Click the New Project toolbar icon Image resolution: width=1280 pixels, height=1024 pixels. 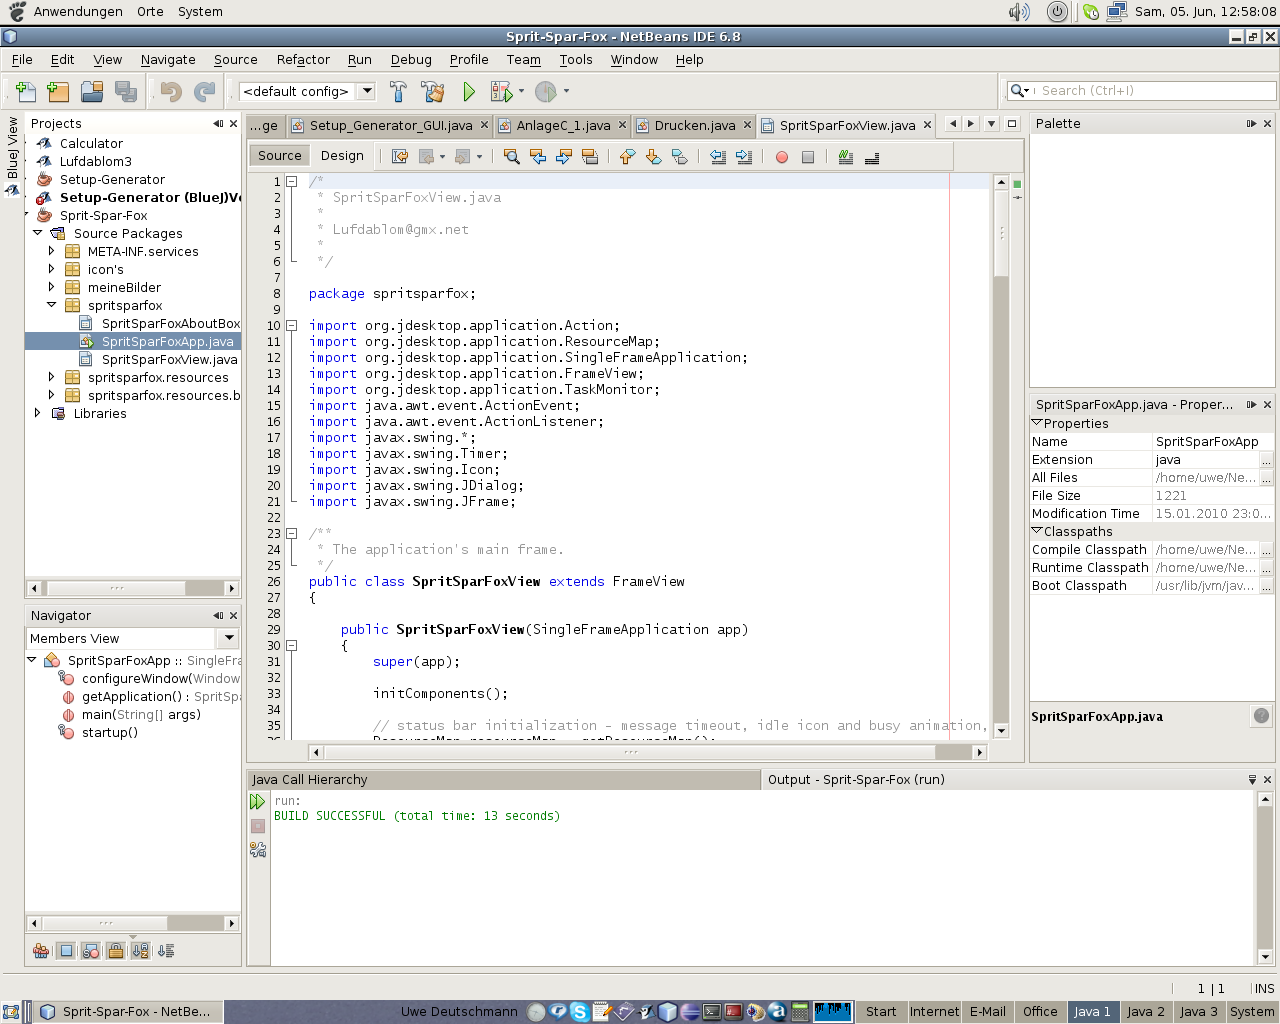(x=58, y=91)
